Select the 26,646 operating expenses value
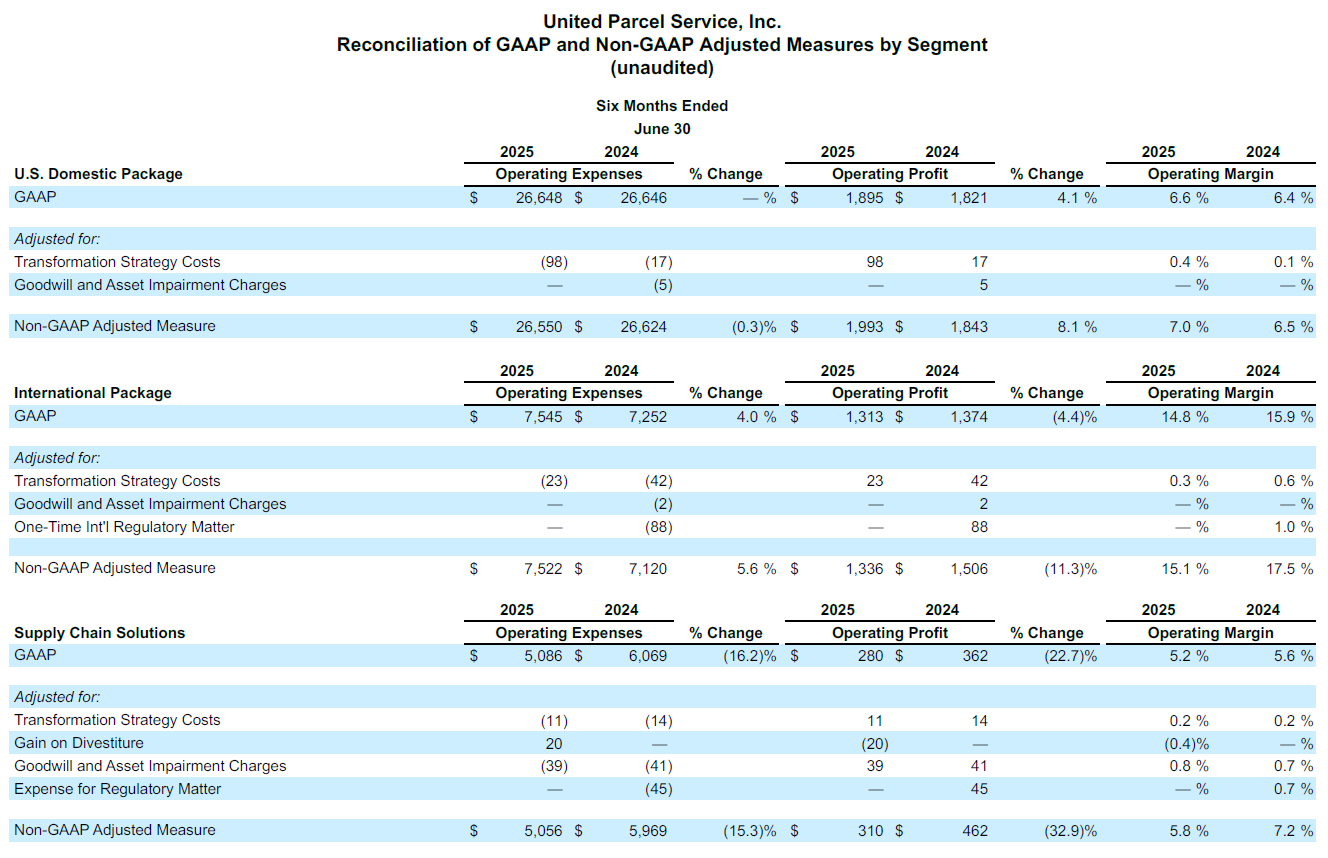The width and height of the screenshot is (1328, 858). (x=643, y=198)
